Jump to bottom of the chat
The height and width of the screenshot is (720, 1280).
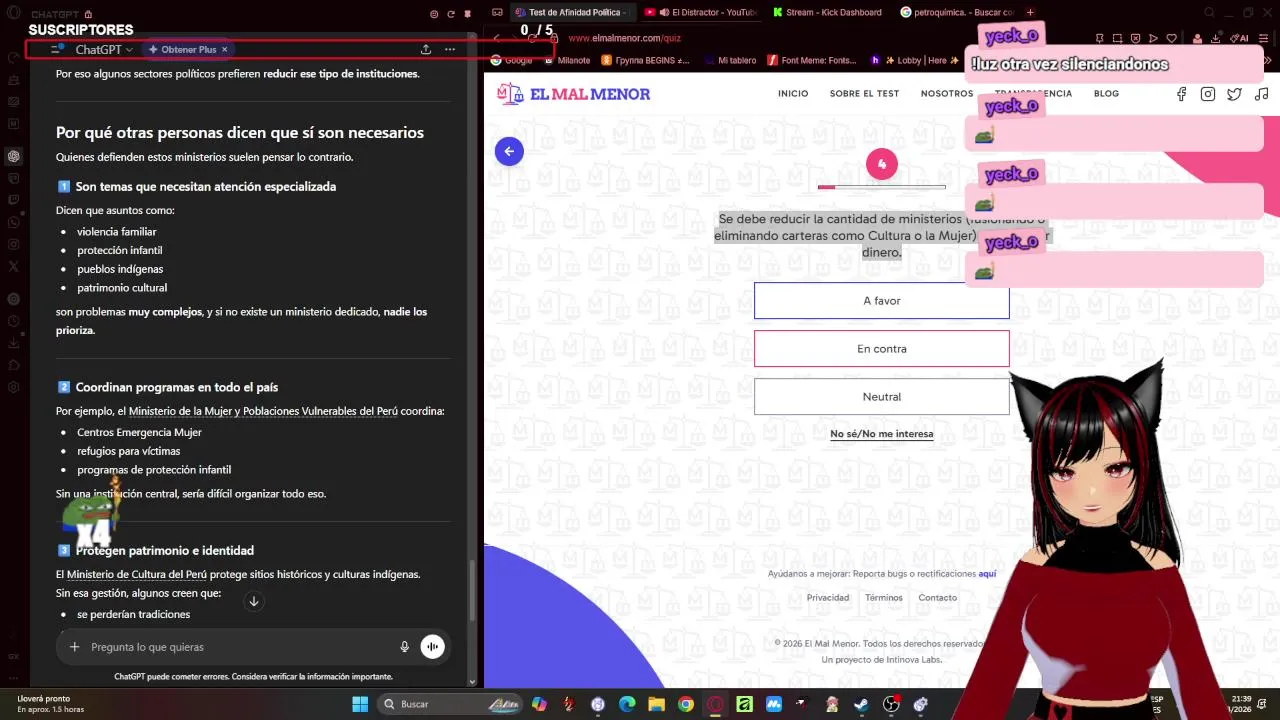coord(254,601)
